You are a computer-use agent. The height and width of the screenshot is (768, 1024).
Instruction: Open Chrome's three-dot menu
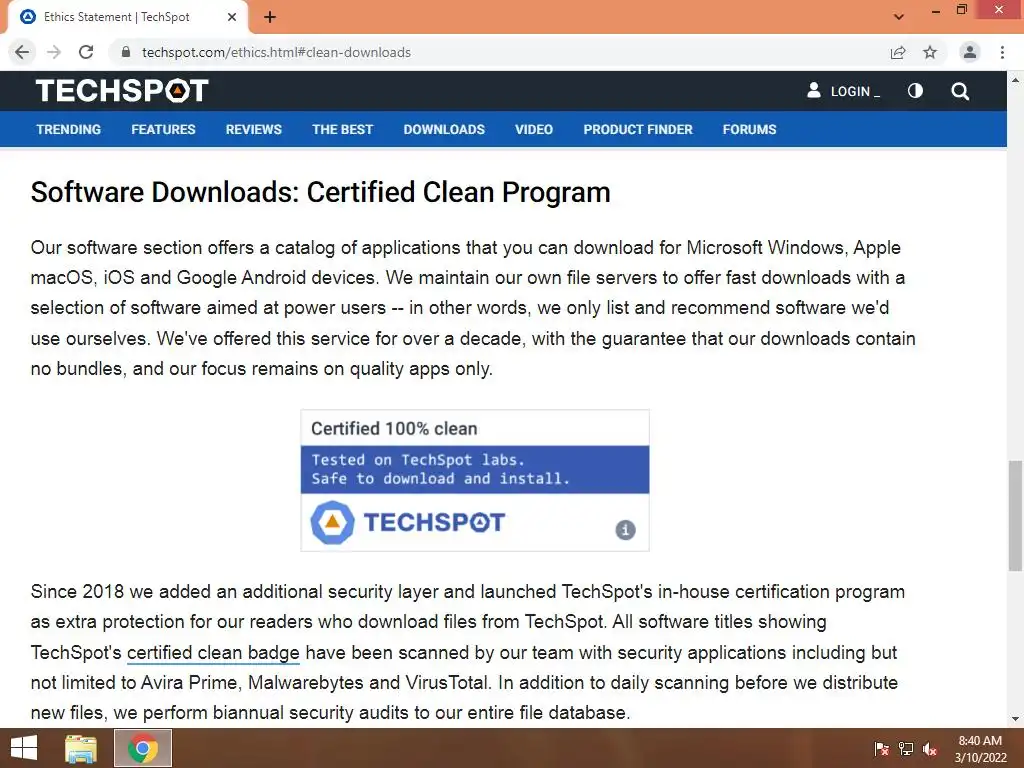1002,52
